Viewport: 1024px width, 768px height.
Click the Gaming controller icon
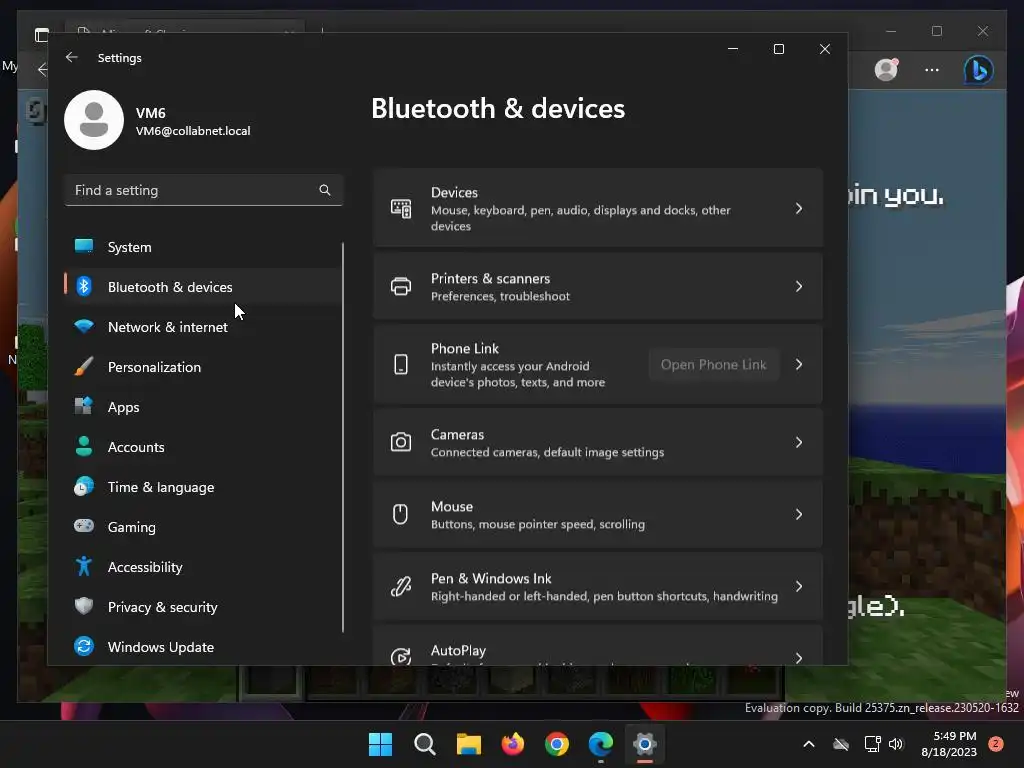(x=84, y=526)
